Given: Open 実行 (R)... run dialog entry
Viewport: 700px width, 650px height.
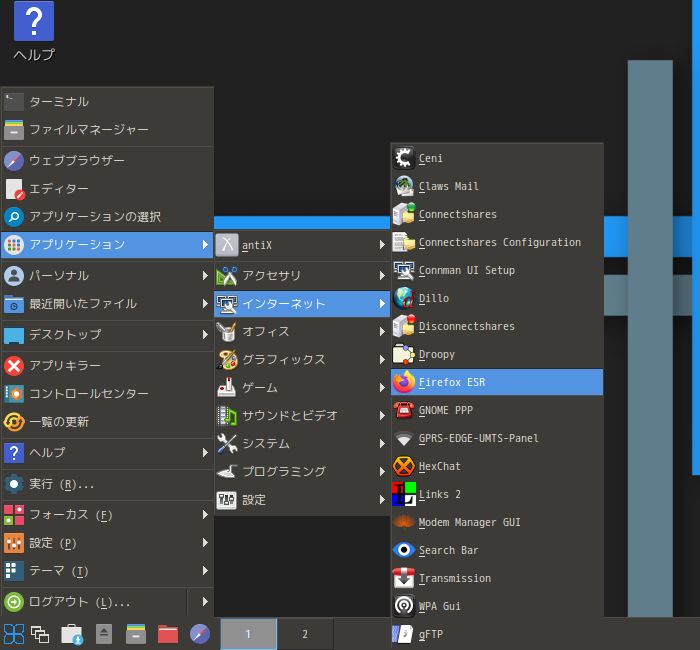Looking at the screenshot, I should [x=107, y=484].
